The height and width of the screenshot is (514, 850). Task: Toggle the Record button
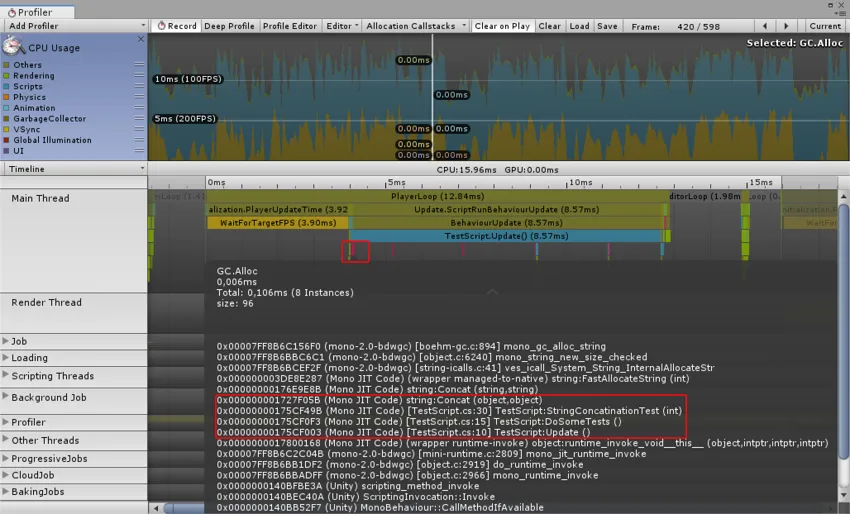(x=177, y=25)
